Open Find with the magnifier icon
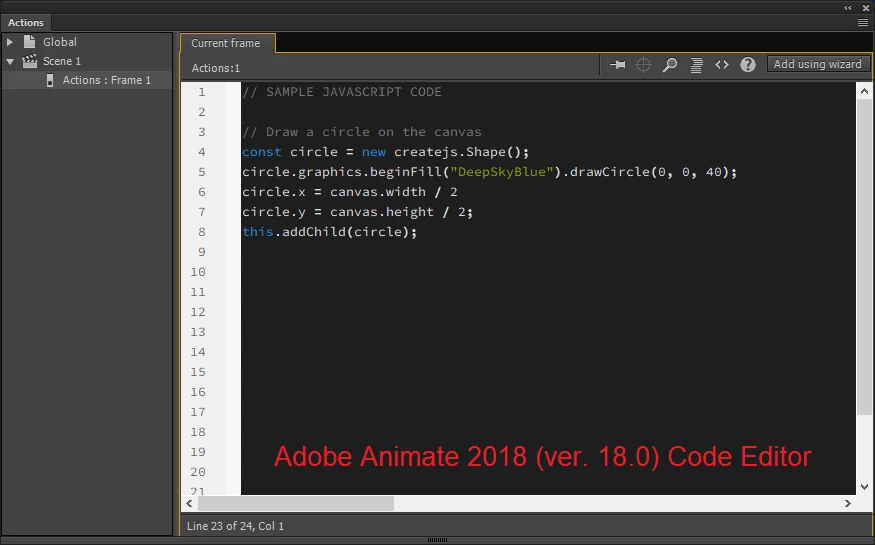This screenshot has height=545, width=875. click(670, 65)
